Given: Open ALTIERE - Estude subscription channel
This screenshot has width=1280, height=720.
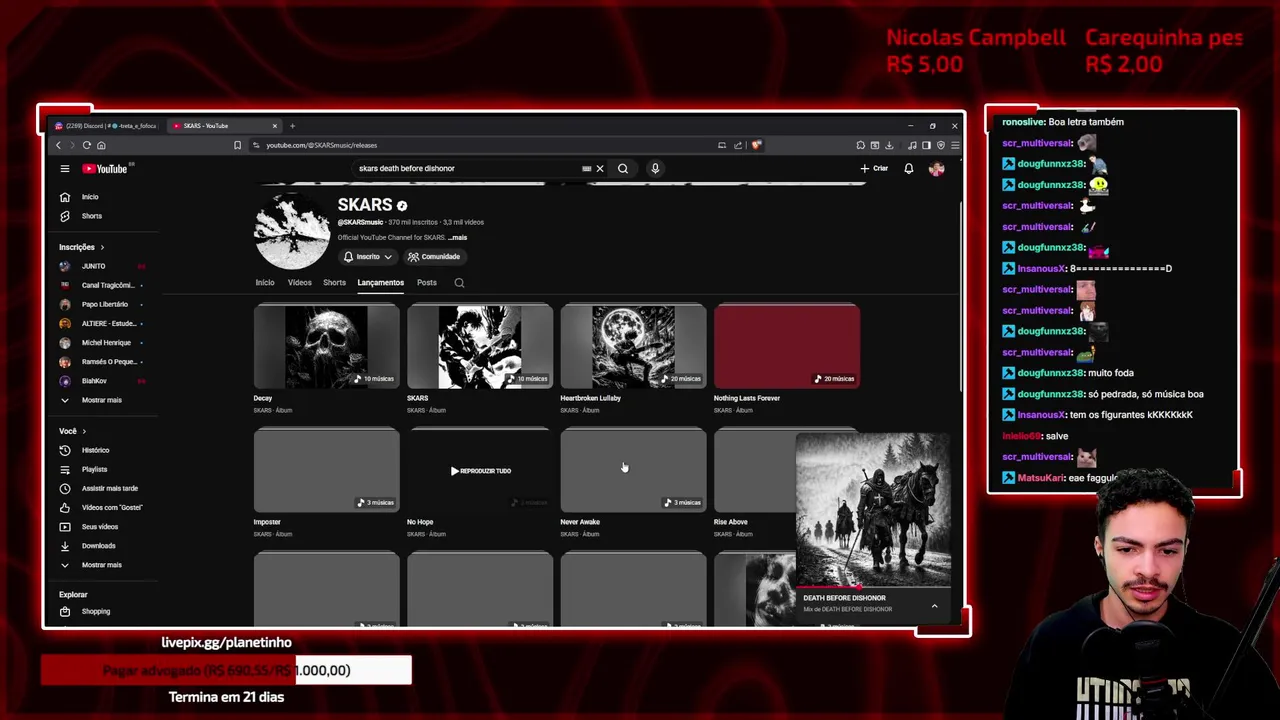Looking at the screenshot, I should coord(108,324).
